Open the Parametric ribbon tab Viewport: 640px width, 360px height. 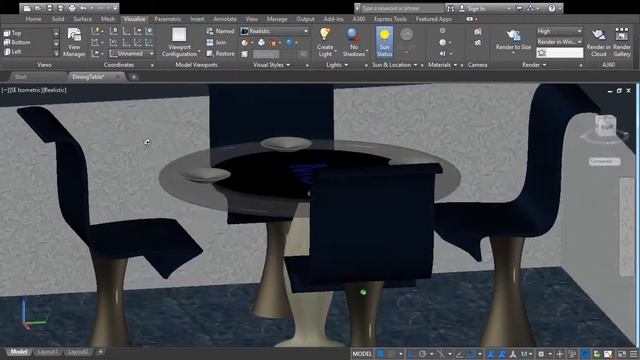[x=167, y=19]
